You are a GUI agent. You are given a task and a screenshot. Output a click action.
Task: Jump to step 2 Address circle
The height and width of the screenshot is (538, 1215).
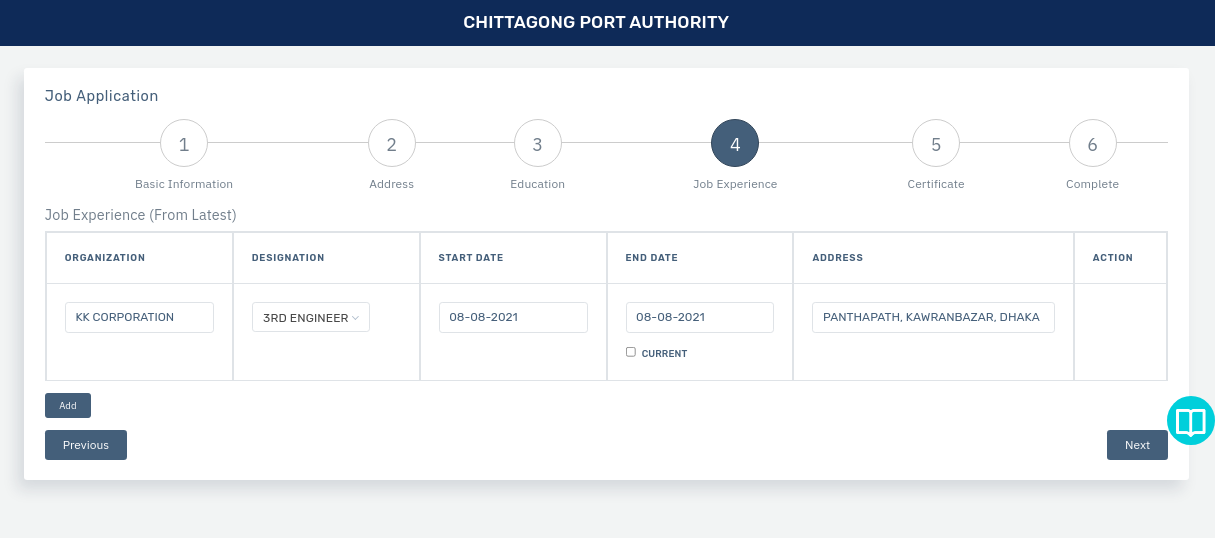point(392,144)
